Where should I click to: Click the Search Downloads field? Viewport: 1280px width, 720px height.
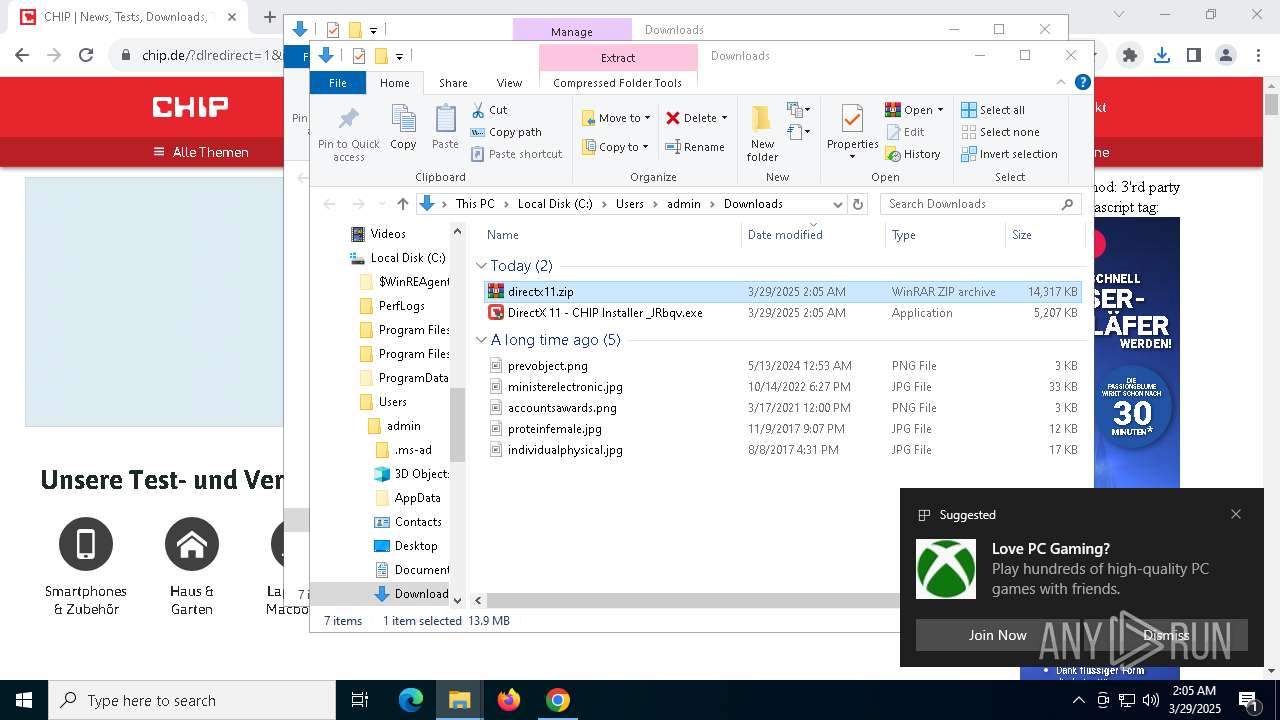coord(980,204)
